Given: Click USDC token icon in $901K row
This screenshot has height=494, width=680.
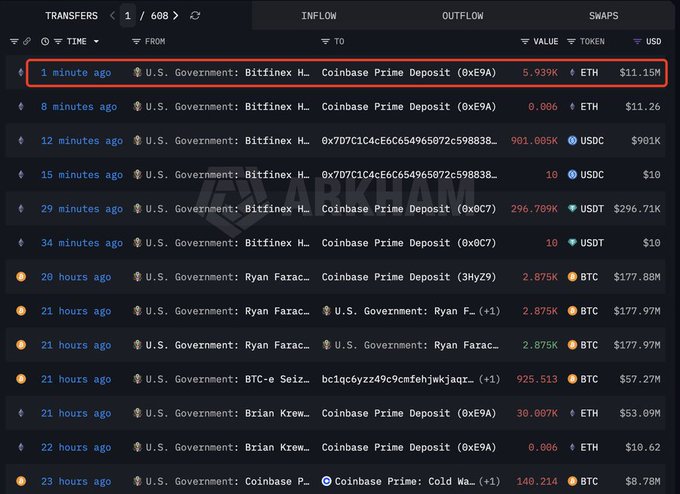Looking at the screenshot, I should point(572,141).
